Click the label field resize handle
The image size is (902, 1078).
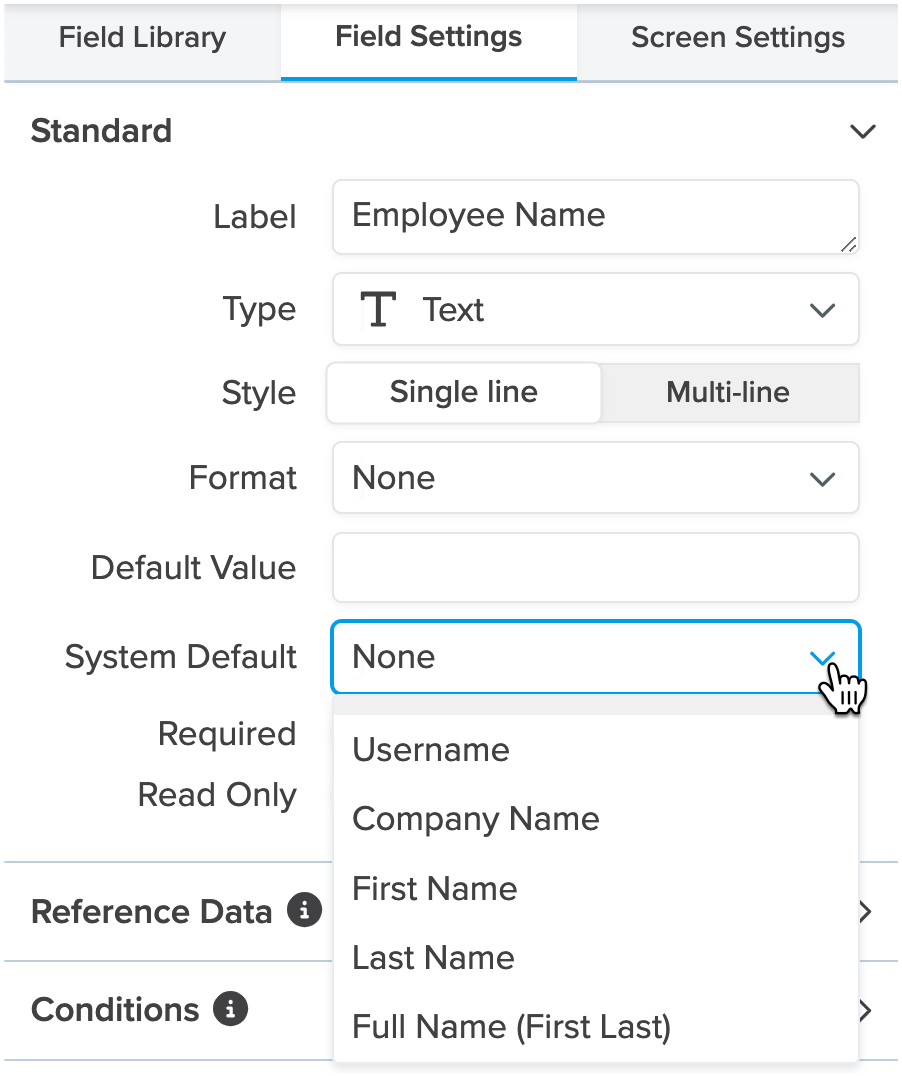tap(848, 244)
